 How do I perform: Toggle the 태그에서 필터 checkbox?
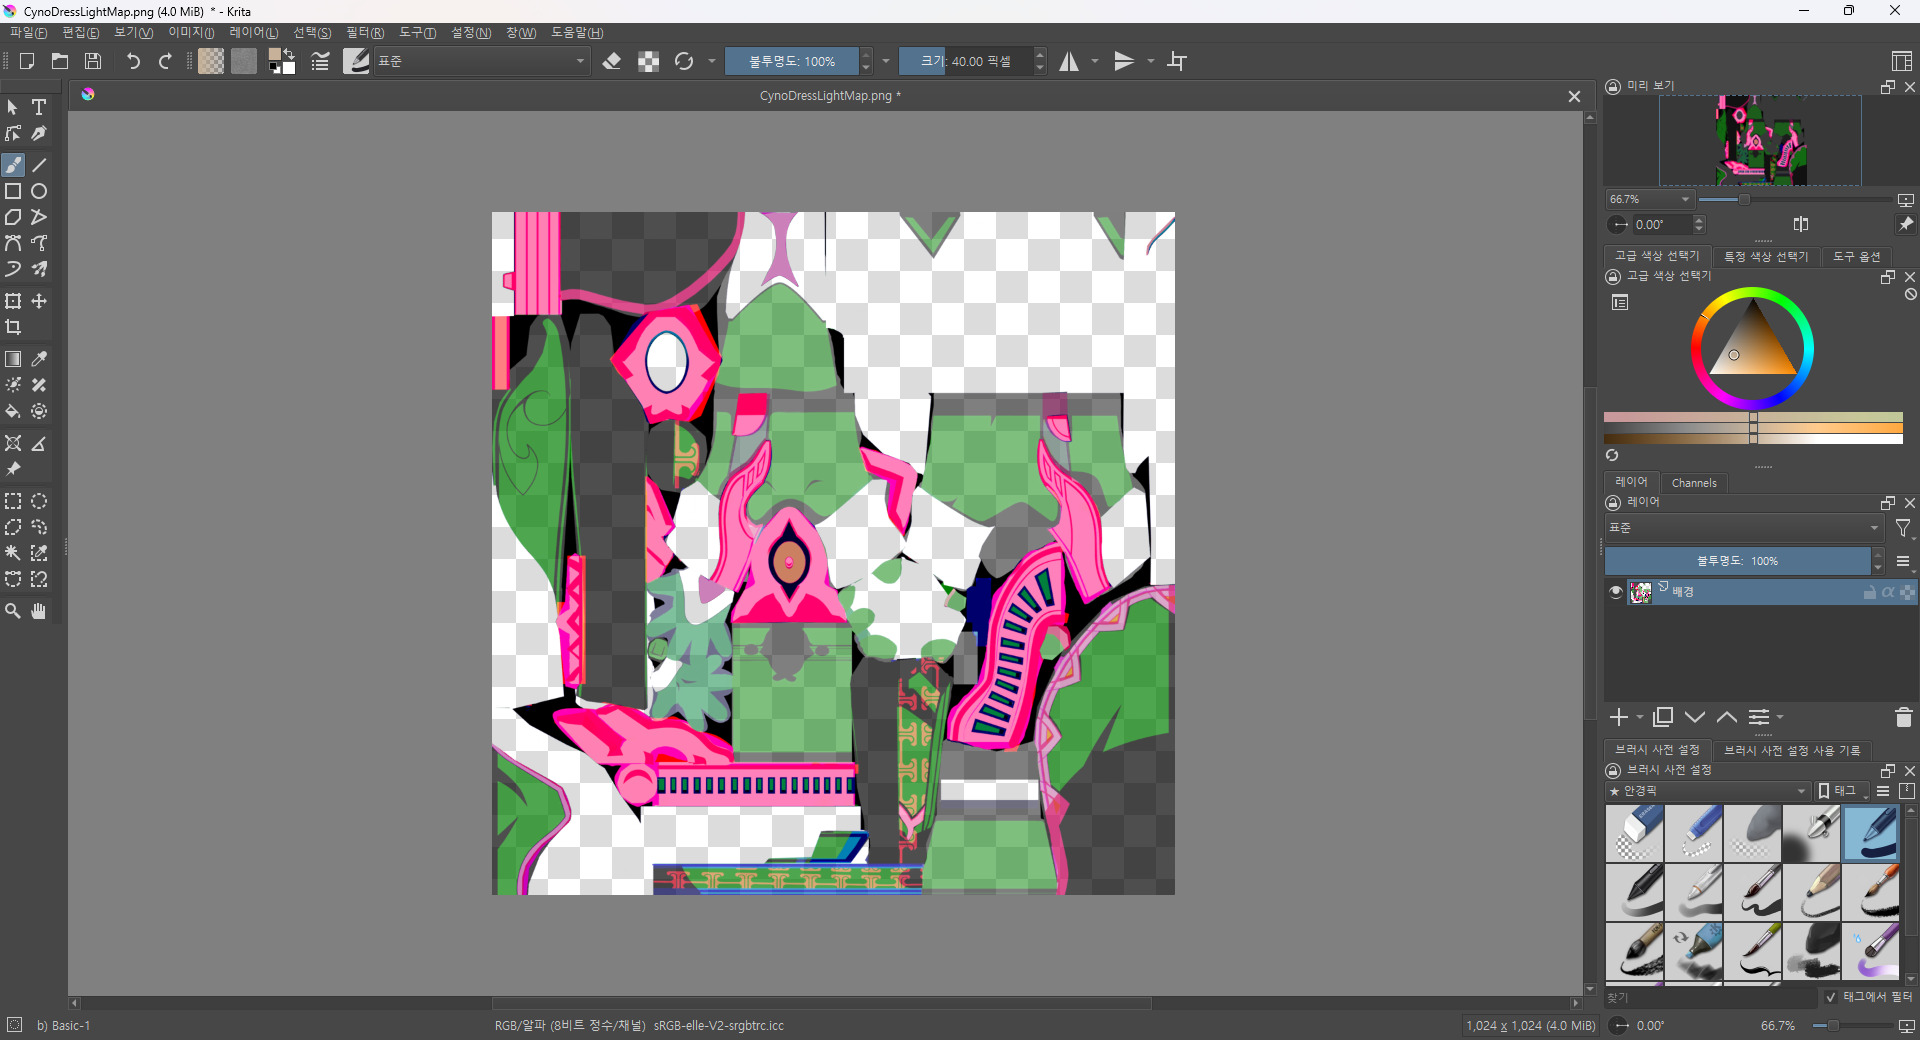click(1830, 997)
